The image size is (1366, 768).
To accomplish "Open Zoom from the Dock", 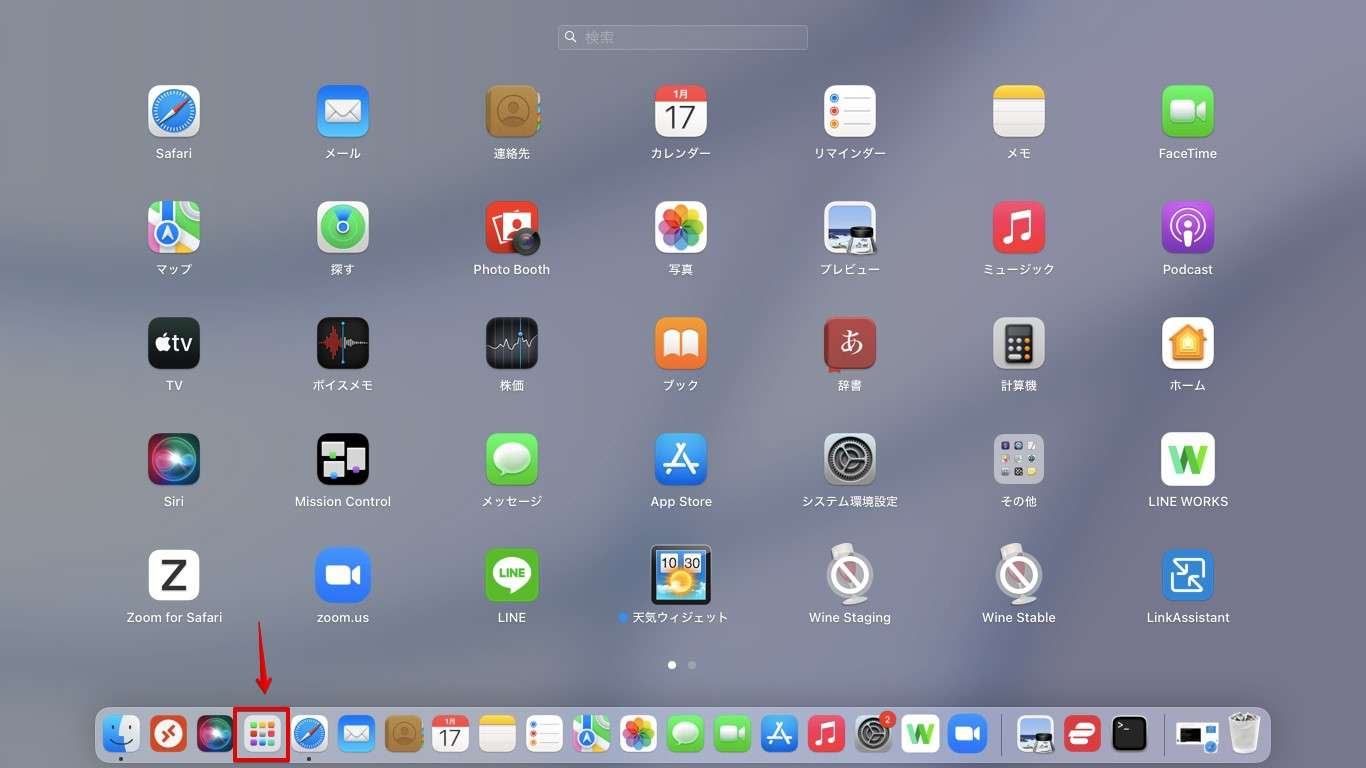I will 967,735.
